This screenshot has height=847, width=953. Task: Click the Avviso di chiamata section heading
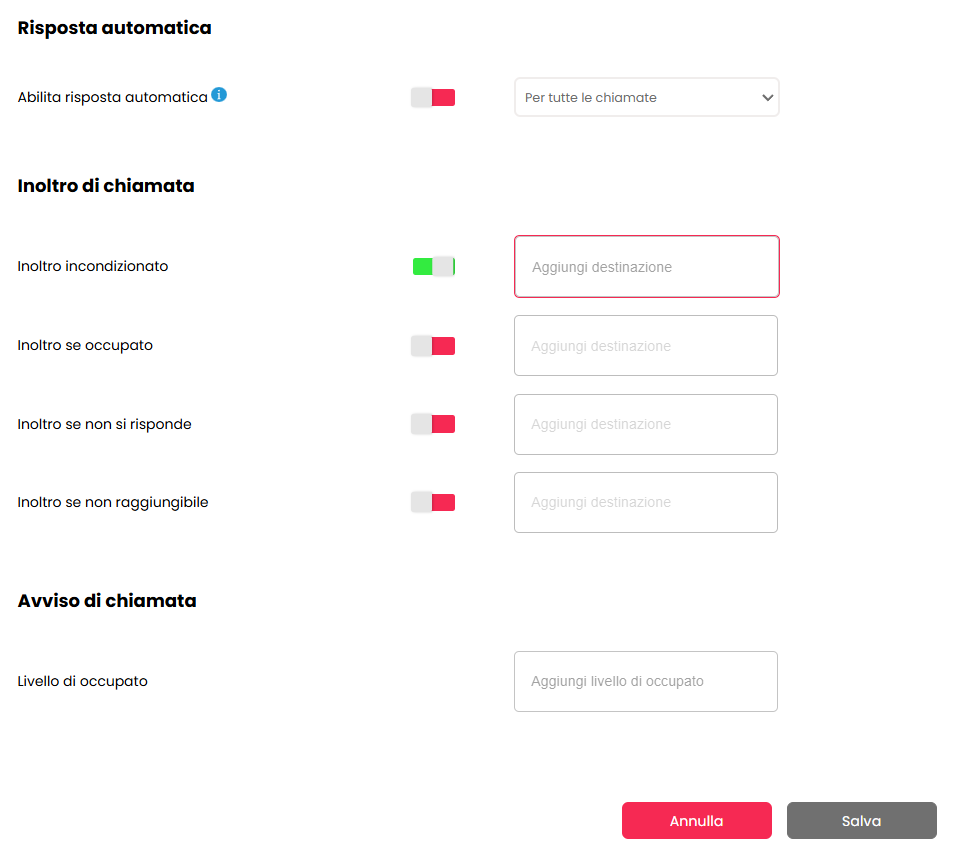[107, 601]
